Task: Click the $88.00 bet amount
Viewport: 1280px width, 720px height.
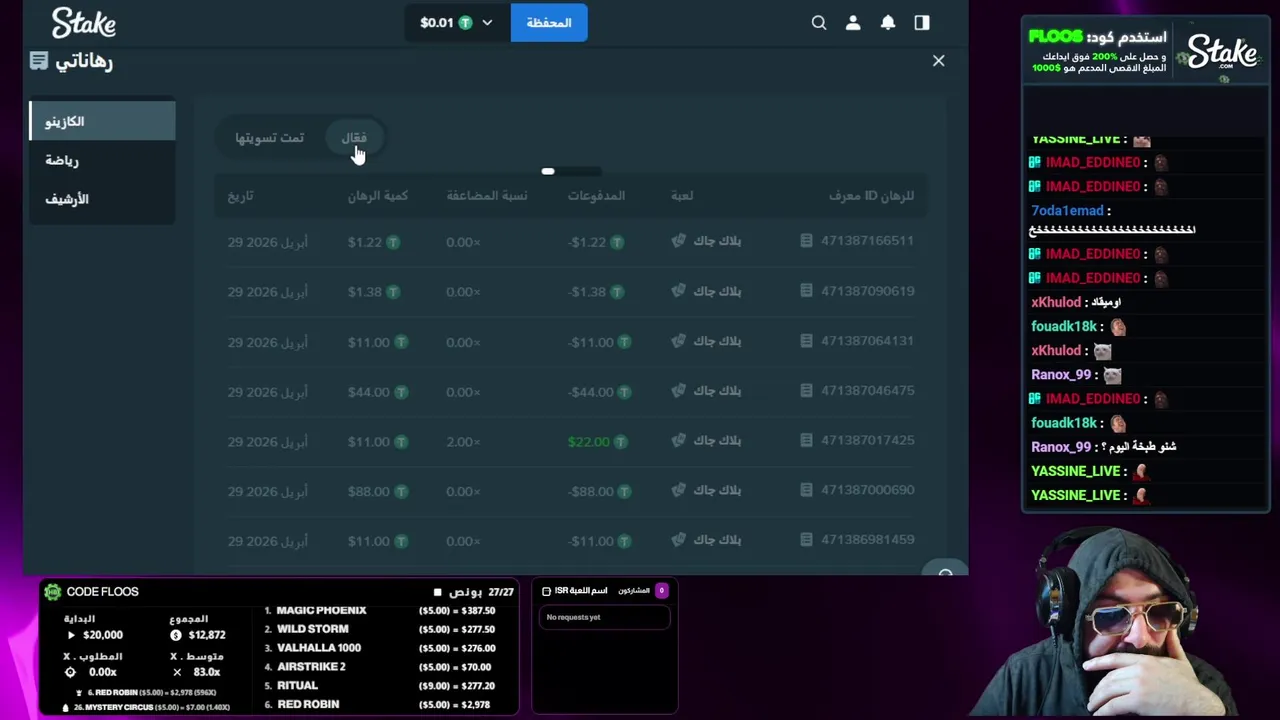Action: [x=369, y=492]
